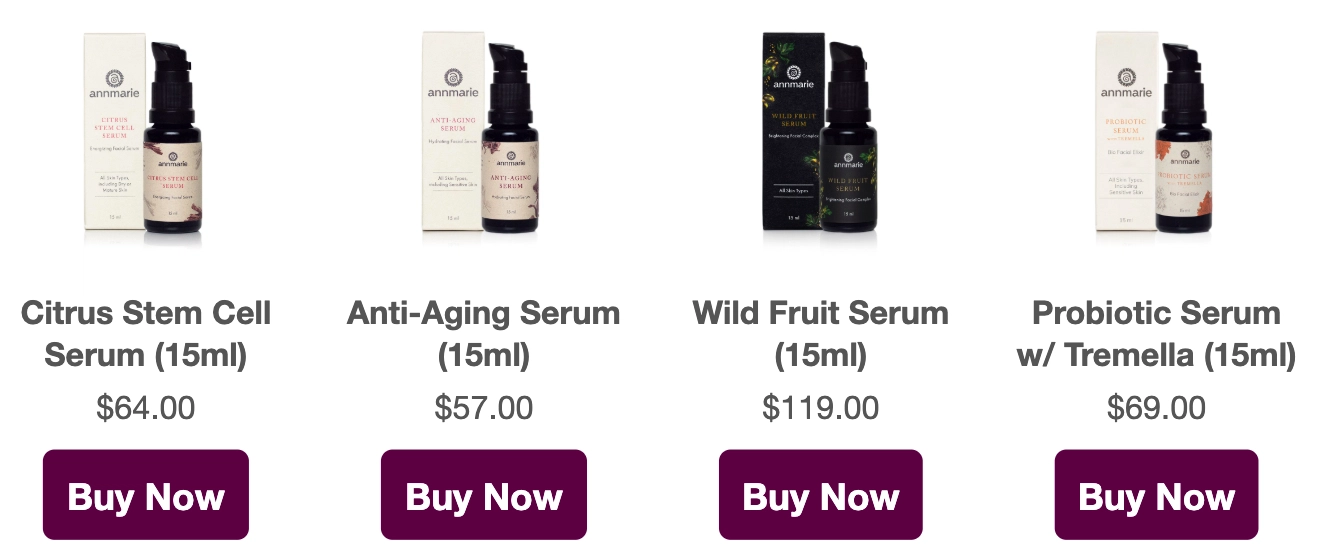Select the black Wild Fruit Serum box
Image resolution: width=1327 pixels, height=560 pixels.
point(791,130)
